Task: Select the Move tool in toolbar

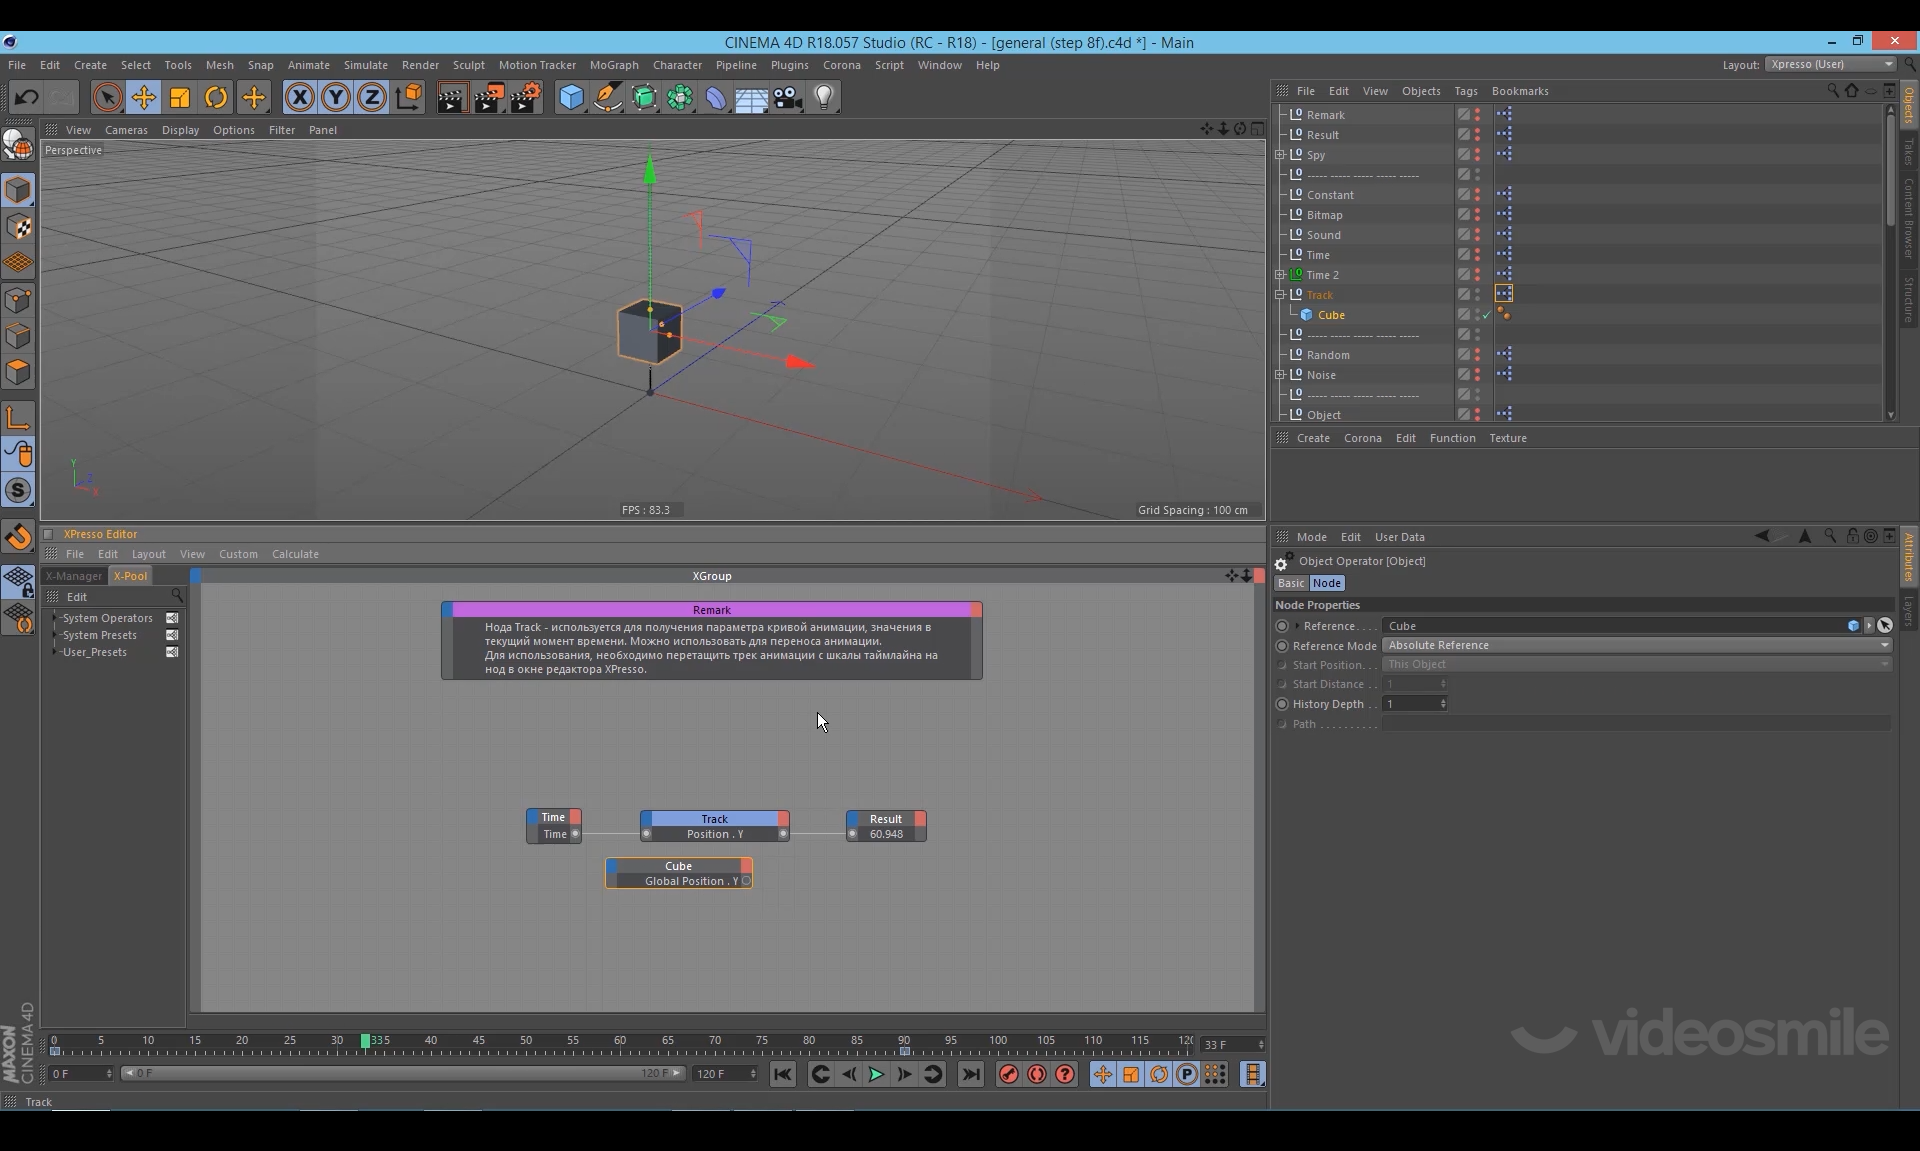Action: click(144, 97)
